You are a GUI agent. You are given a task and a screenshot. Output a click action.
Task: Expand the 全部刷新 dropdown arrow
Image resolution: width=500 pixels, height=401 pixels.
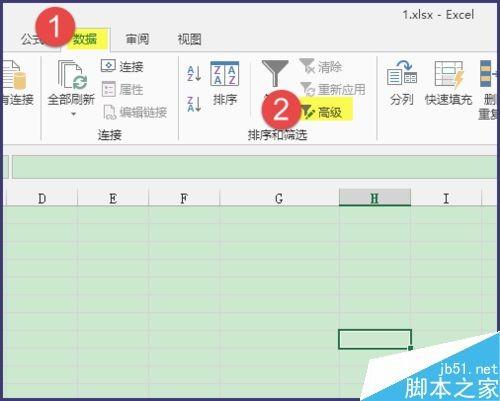tap(73, 114)
